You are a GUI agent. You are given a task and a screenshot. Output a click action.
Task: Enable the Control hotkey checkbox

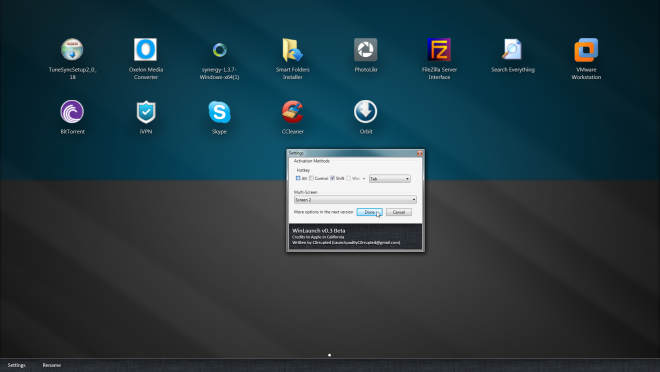(311, 178)
